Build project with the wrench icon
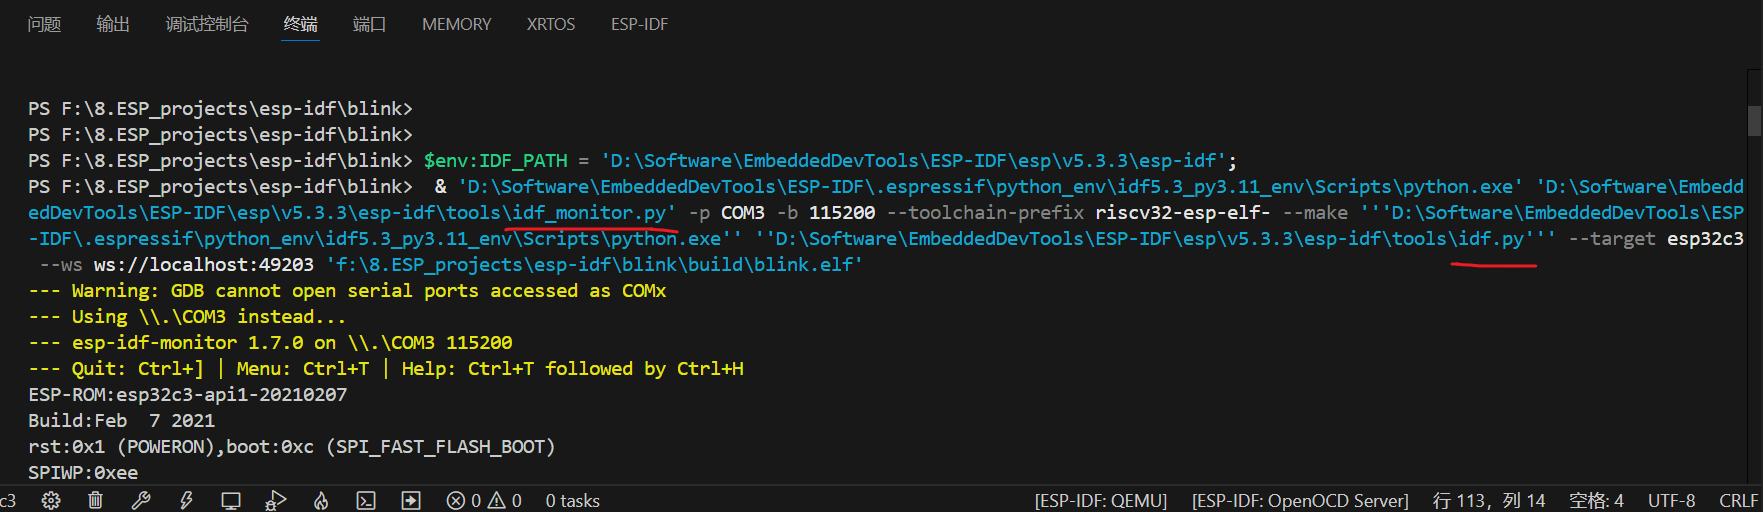The width and height of the screenshot is (1763, 512). [141, 500]
